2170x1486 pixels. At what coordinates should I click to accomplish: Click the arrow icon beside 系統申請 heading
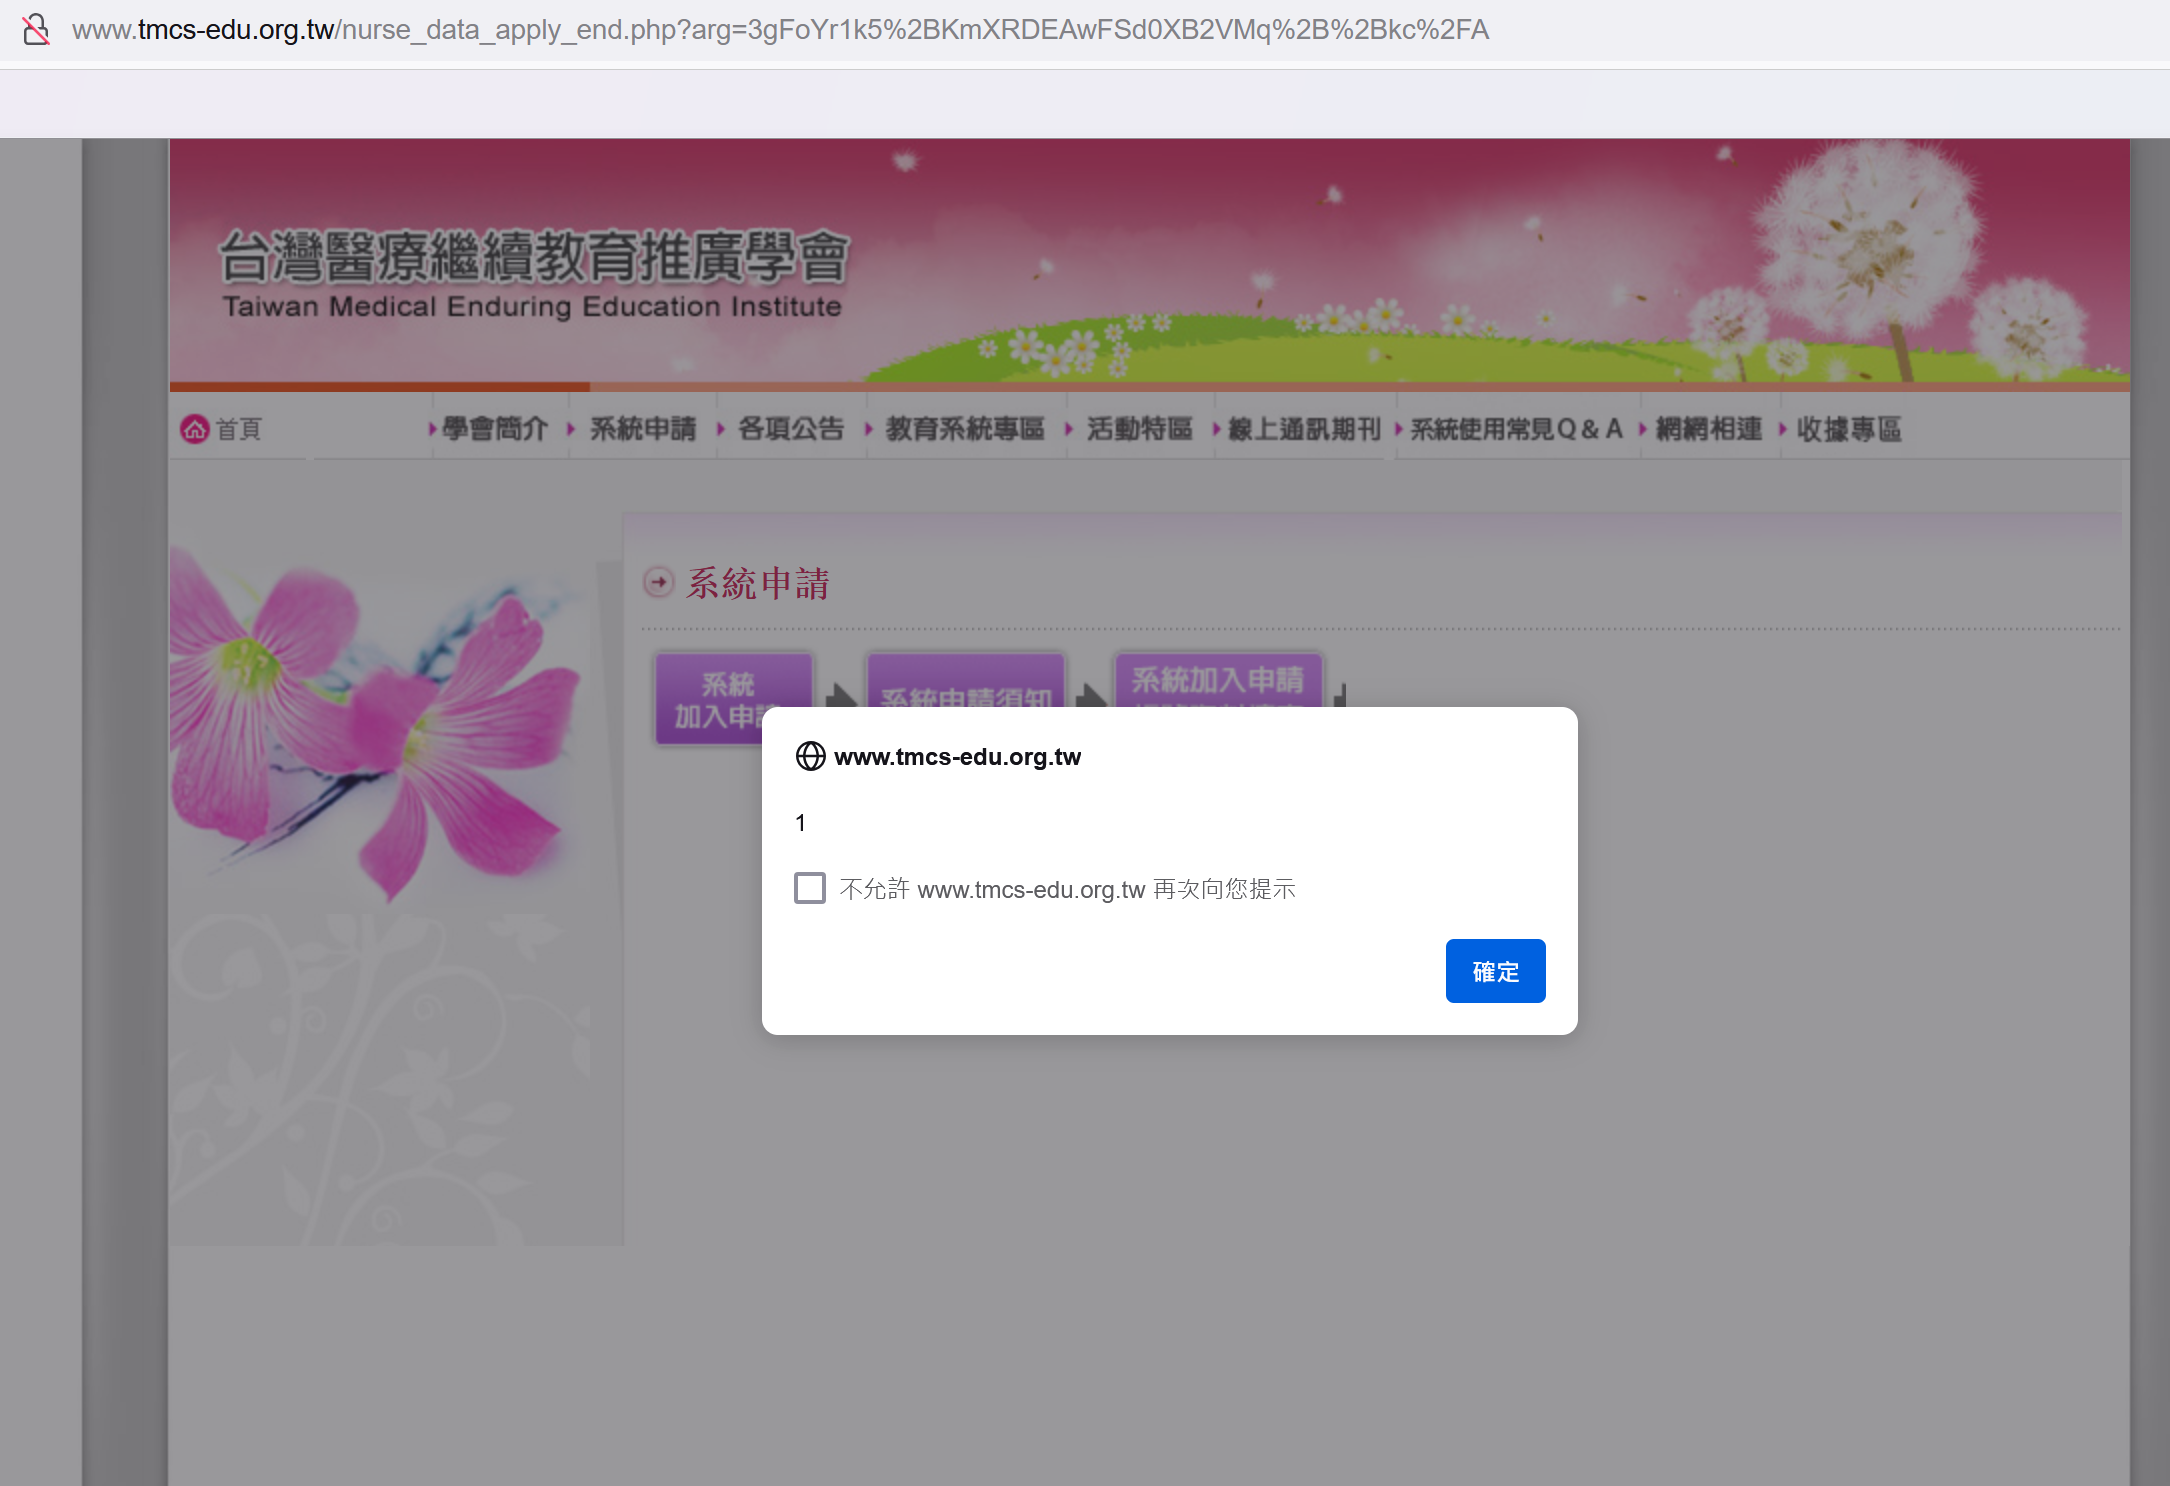[x=658, y=582]
